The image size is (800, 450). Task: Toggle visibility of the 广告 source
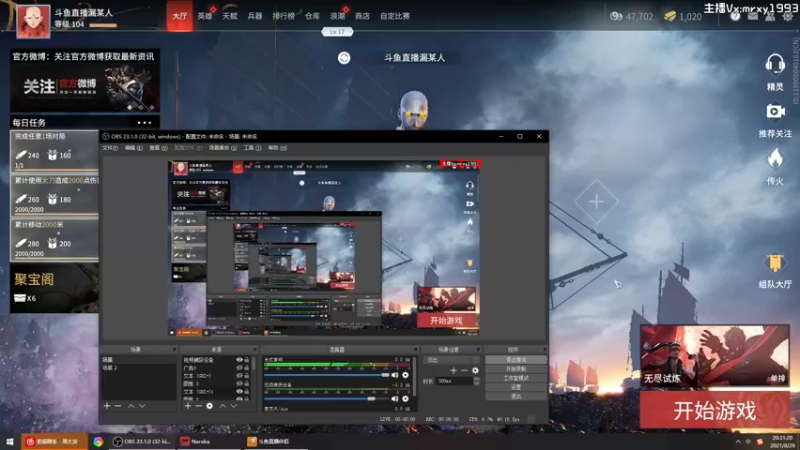pyautogui.click(x=239, y=367)
